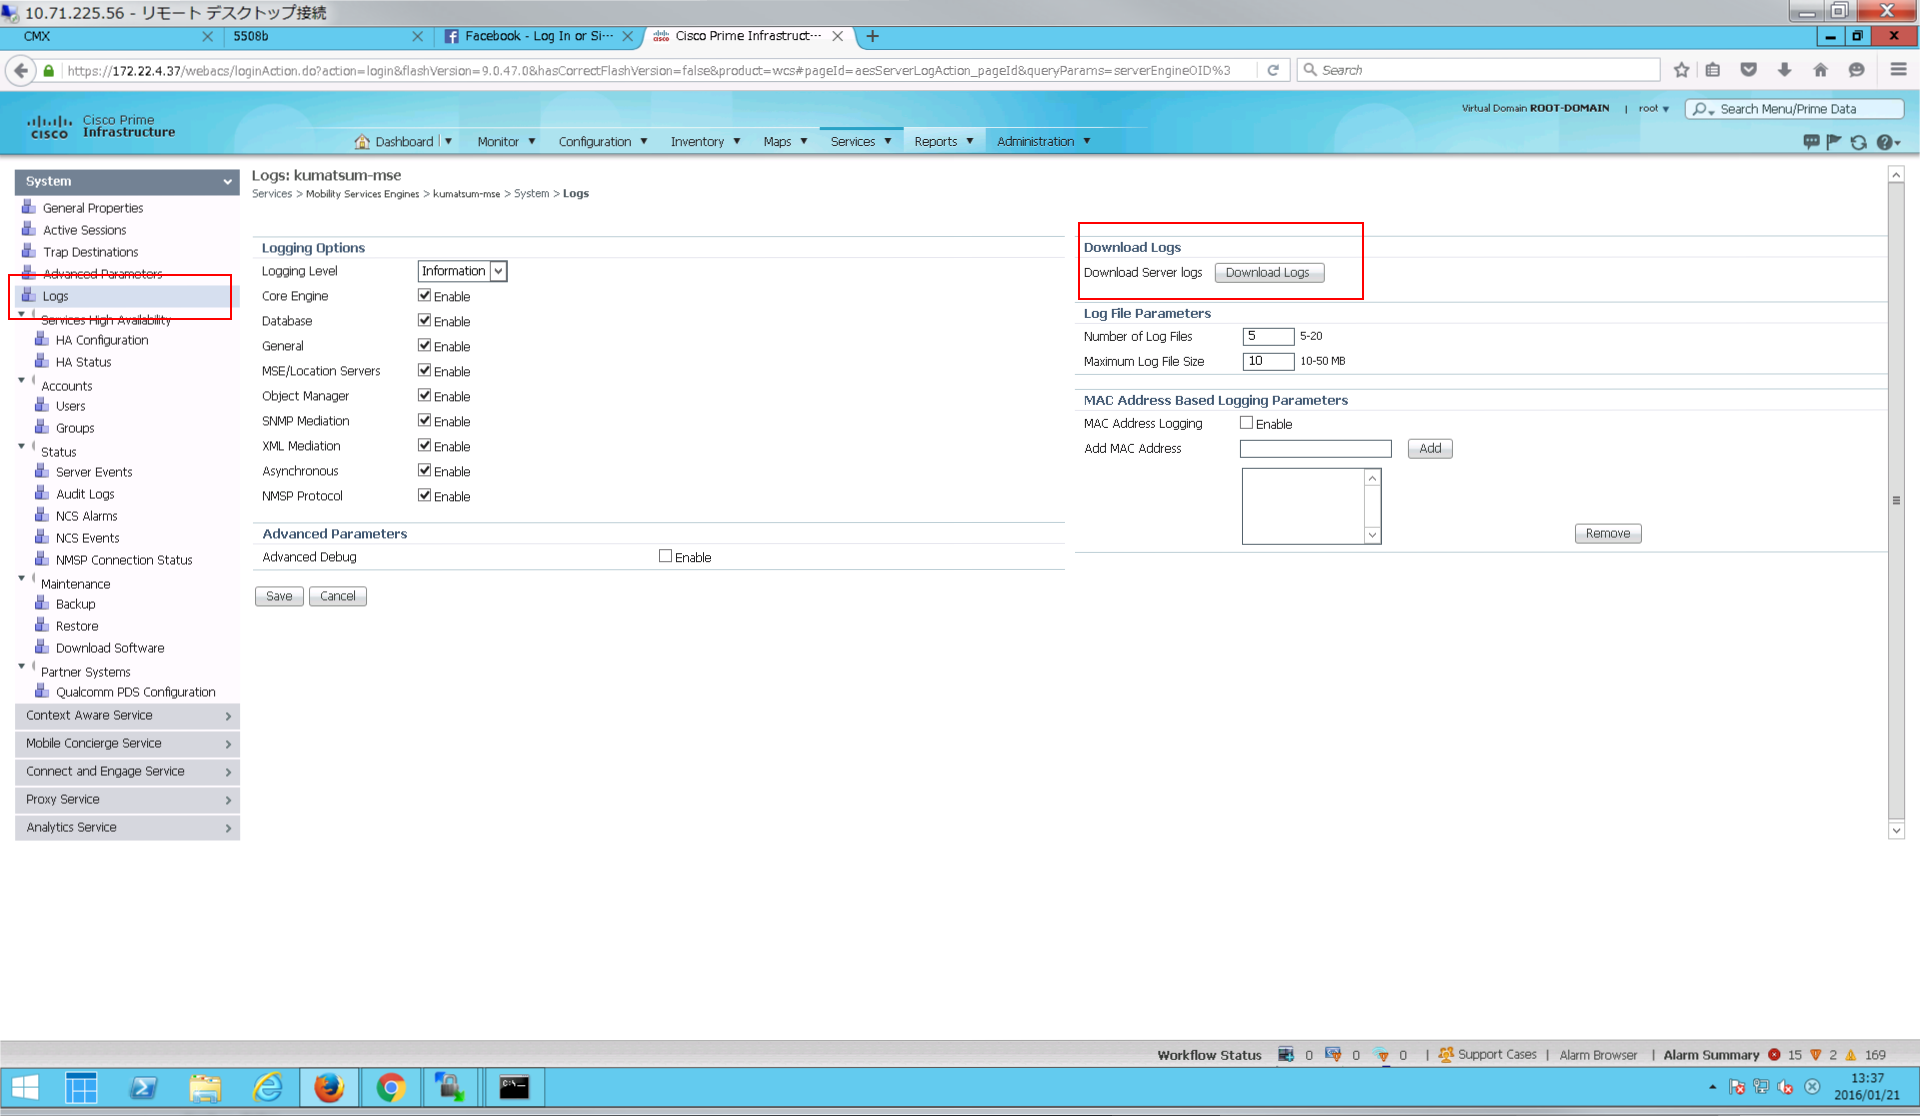Click the flag icon in Prime header
Screen dimensions: 1920x1116
click(x=1834, y=142)
